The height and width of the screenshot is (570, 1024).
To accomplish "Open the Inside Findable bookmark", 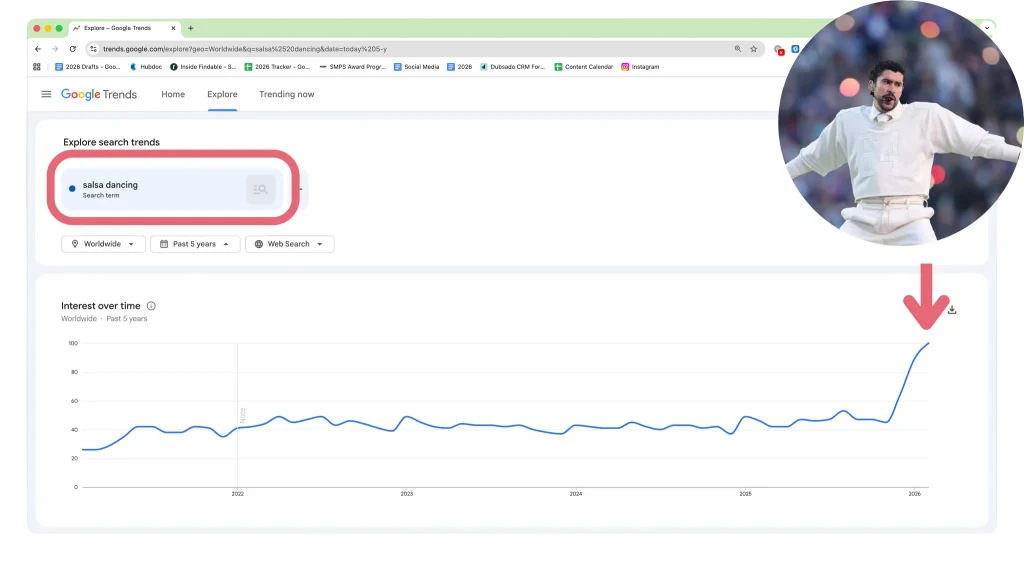I will [203, 67].
